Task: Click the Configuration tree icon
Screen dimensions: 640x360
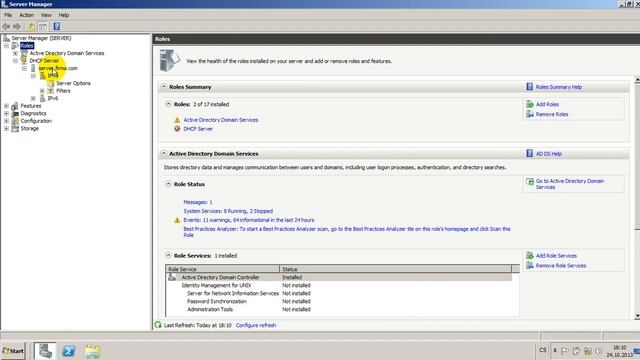Action: pyautogui.click(x=15, y=121)
